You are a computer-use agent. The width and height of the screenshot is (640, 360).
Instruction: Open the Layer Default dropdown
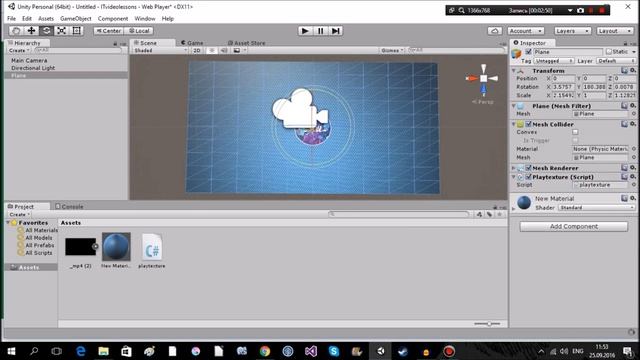pyautogui.click(x=616, y=61)
